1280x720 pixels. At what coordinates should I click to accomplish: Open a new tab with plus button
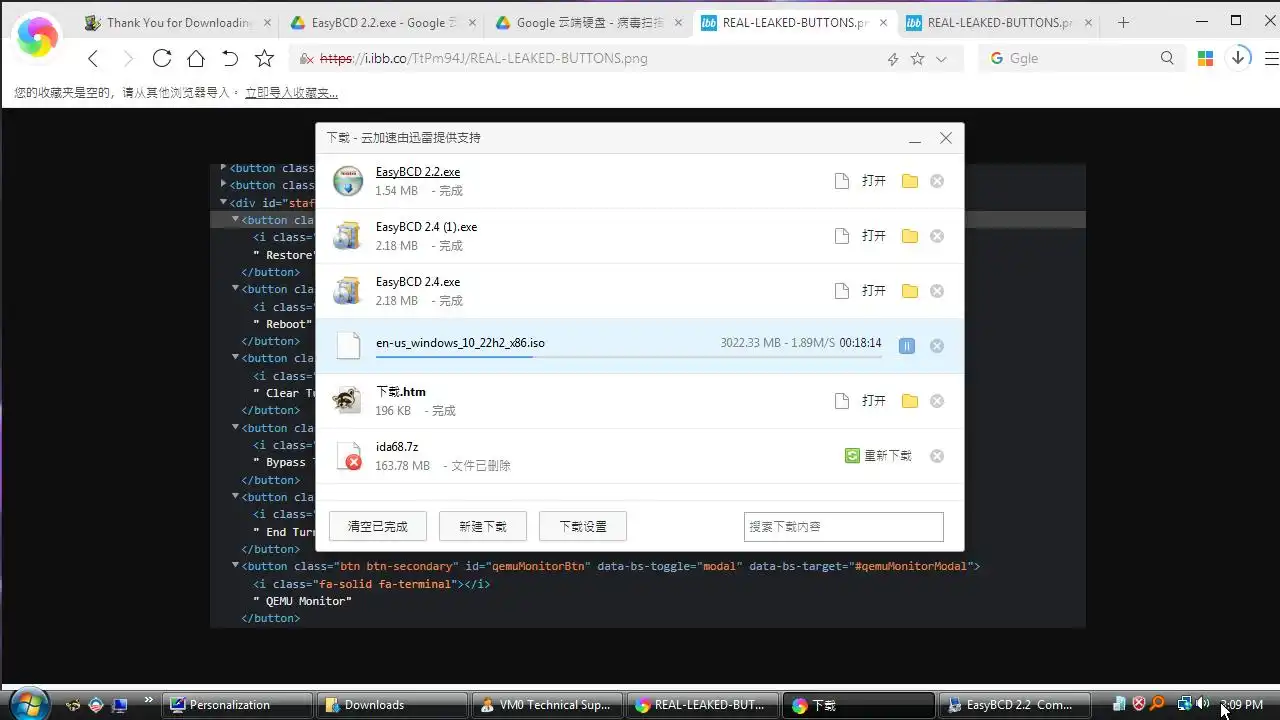pos(1123,23)
